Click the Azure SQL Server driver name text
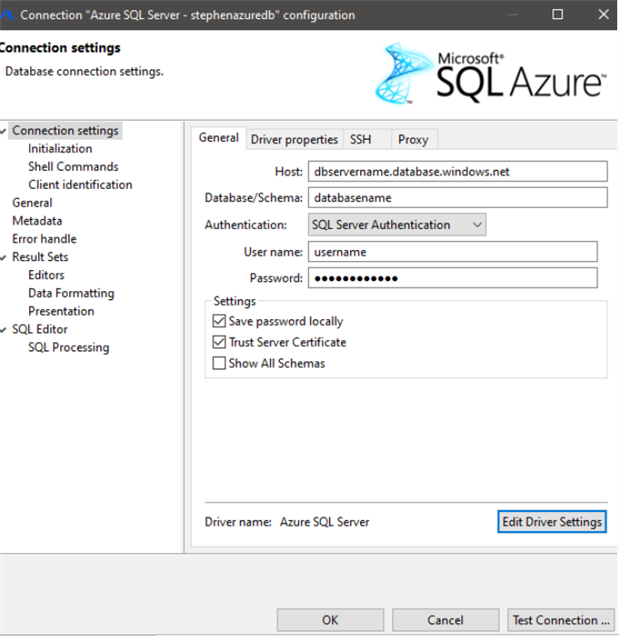Screen dimensions: 619x636 click(325, 522)
